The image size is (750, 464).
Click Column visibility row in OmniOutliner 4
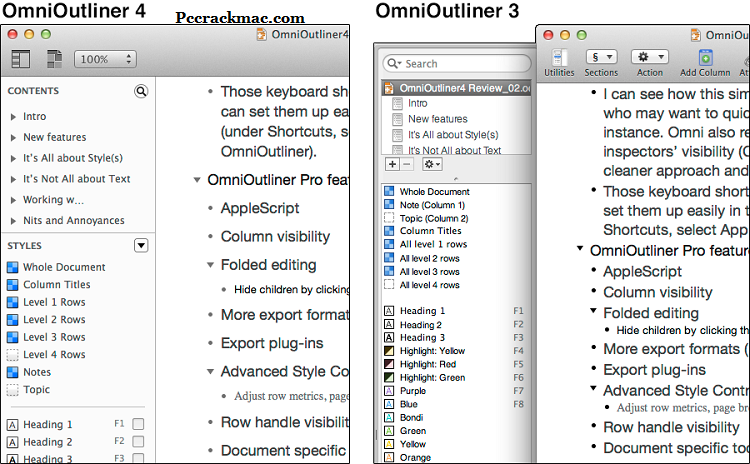tap(275, 236)
